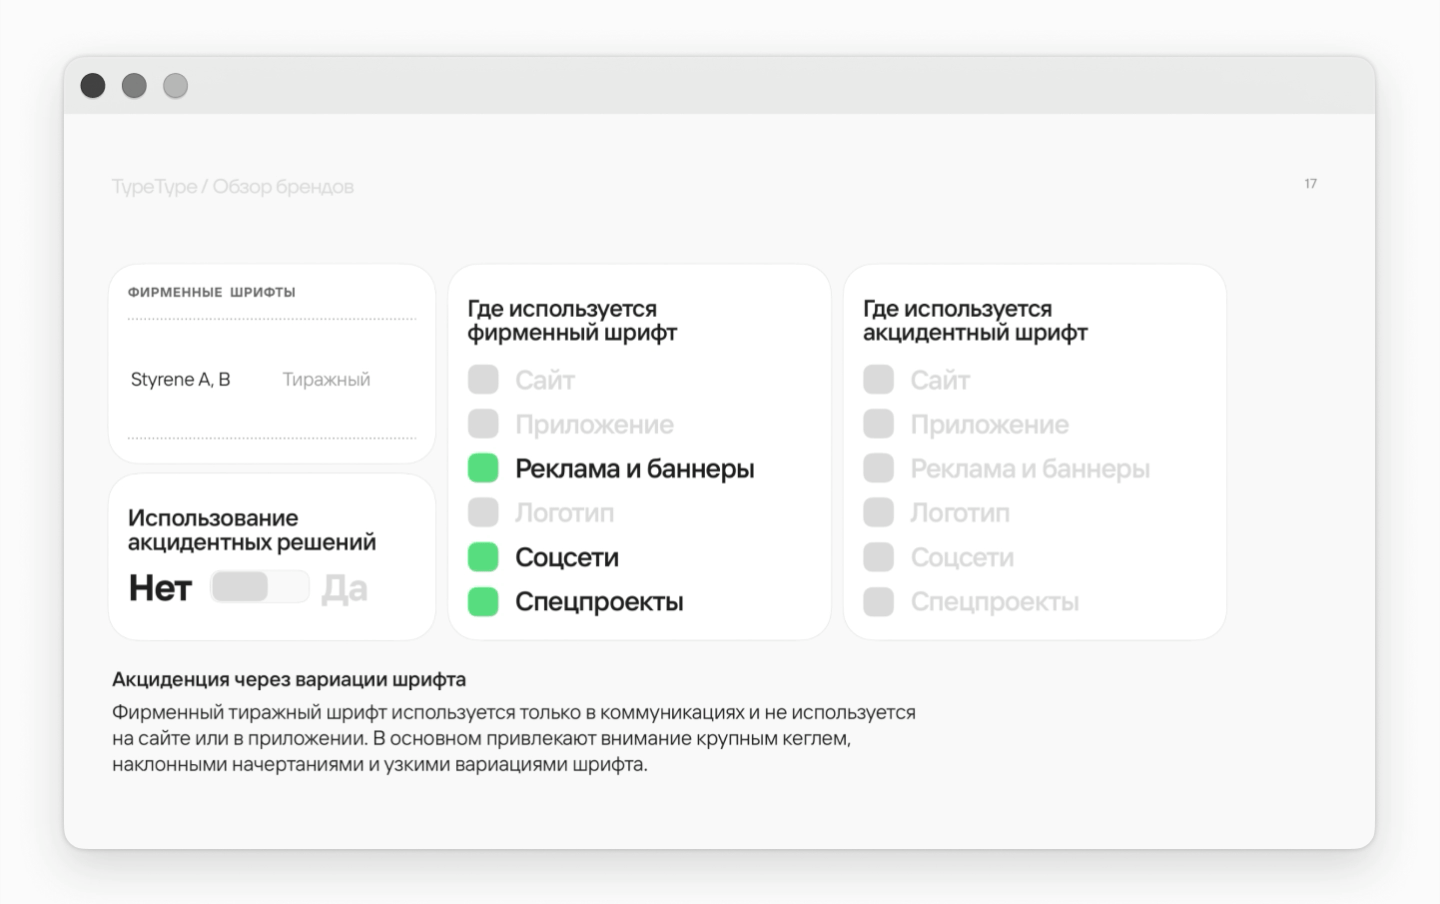Uncheck Реклама и баннеры in the firm font card
The height and width of the screenshot is (904, 1440).
[x=483, y=467]
